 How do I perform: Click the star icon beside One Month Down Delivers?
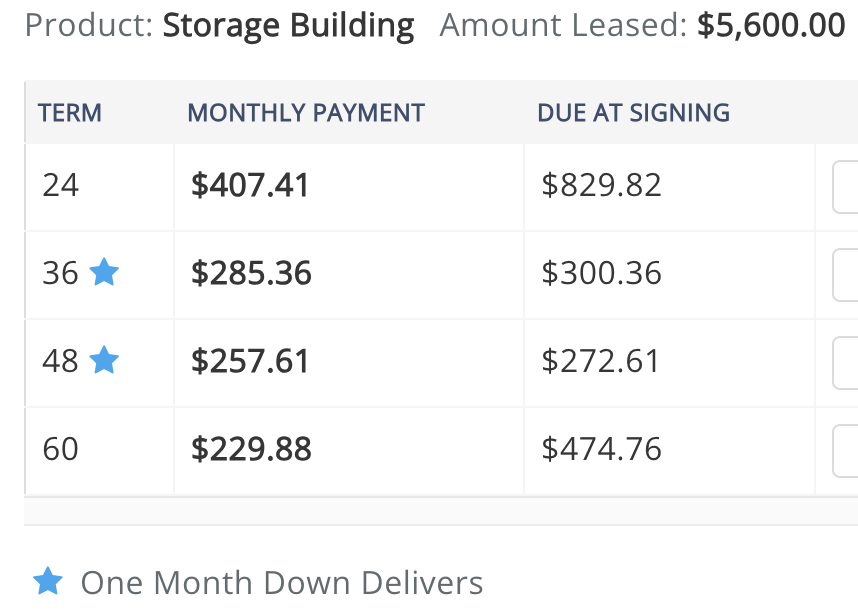point(48,581)
